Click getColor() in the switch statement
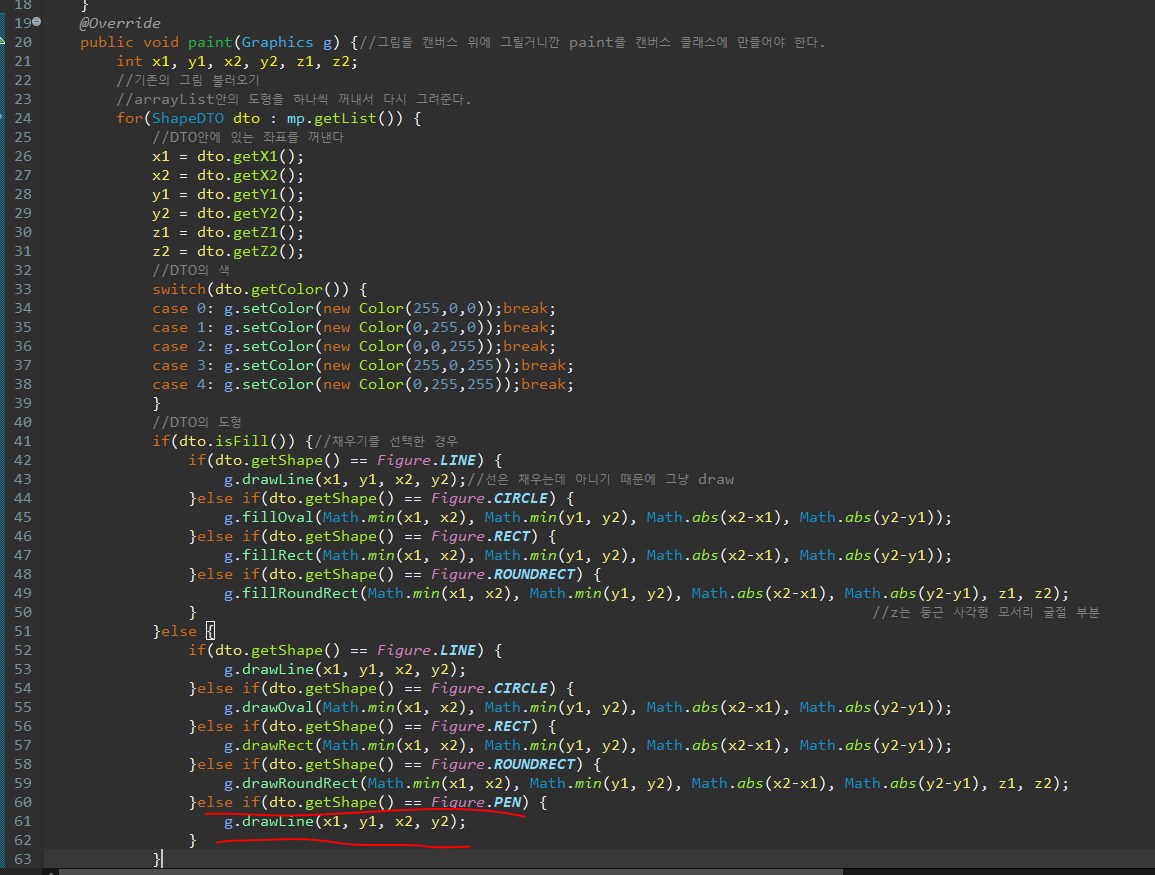This screenshot has width=1155, height=875. pyautogui.click(x=295, y=289)
